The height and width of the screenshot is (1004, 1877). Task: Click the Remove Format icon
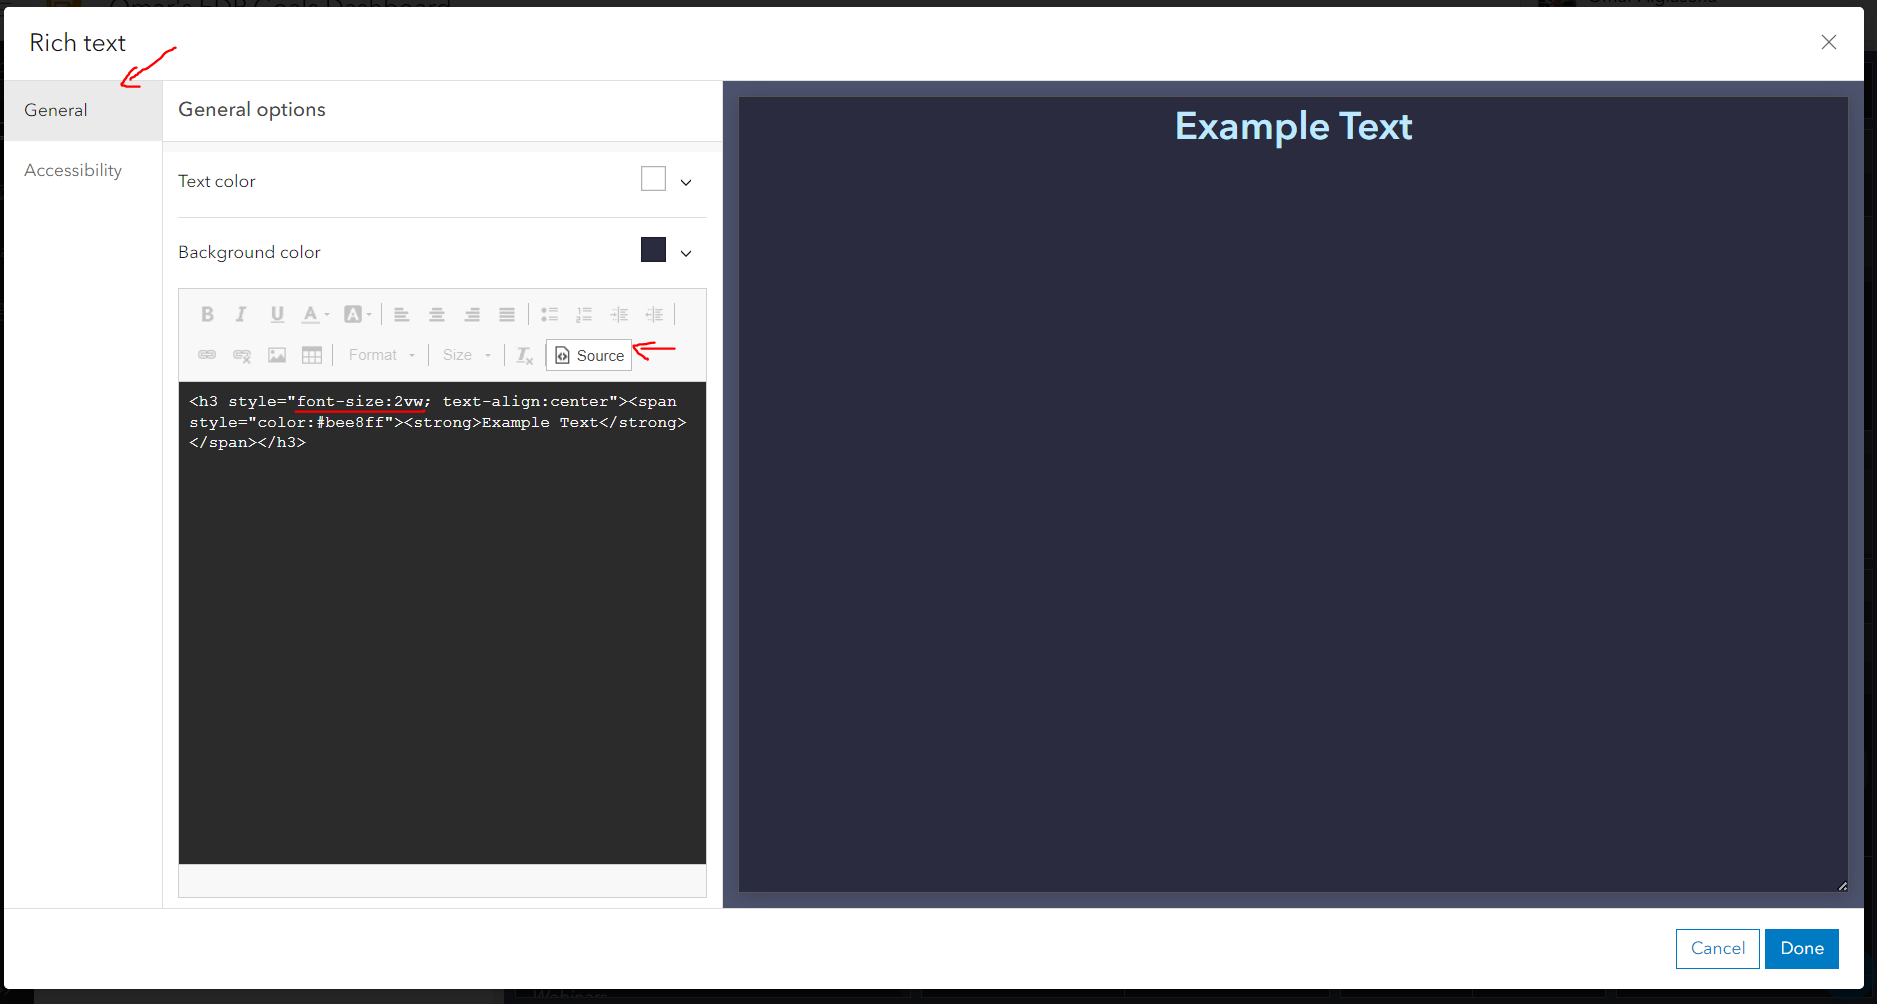point(524,355)
